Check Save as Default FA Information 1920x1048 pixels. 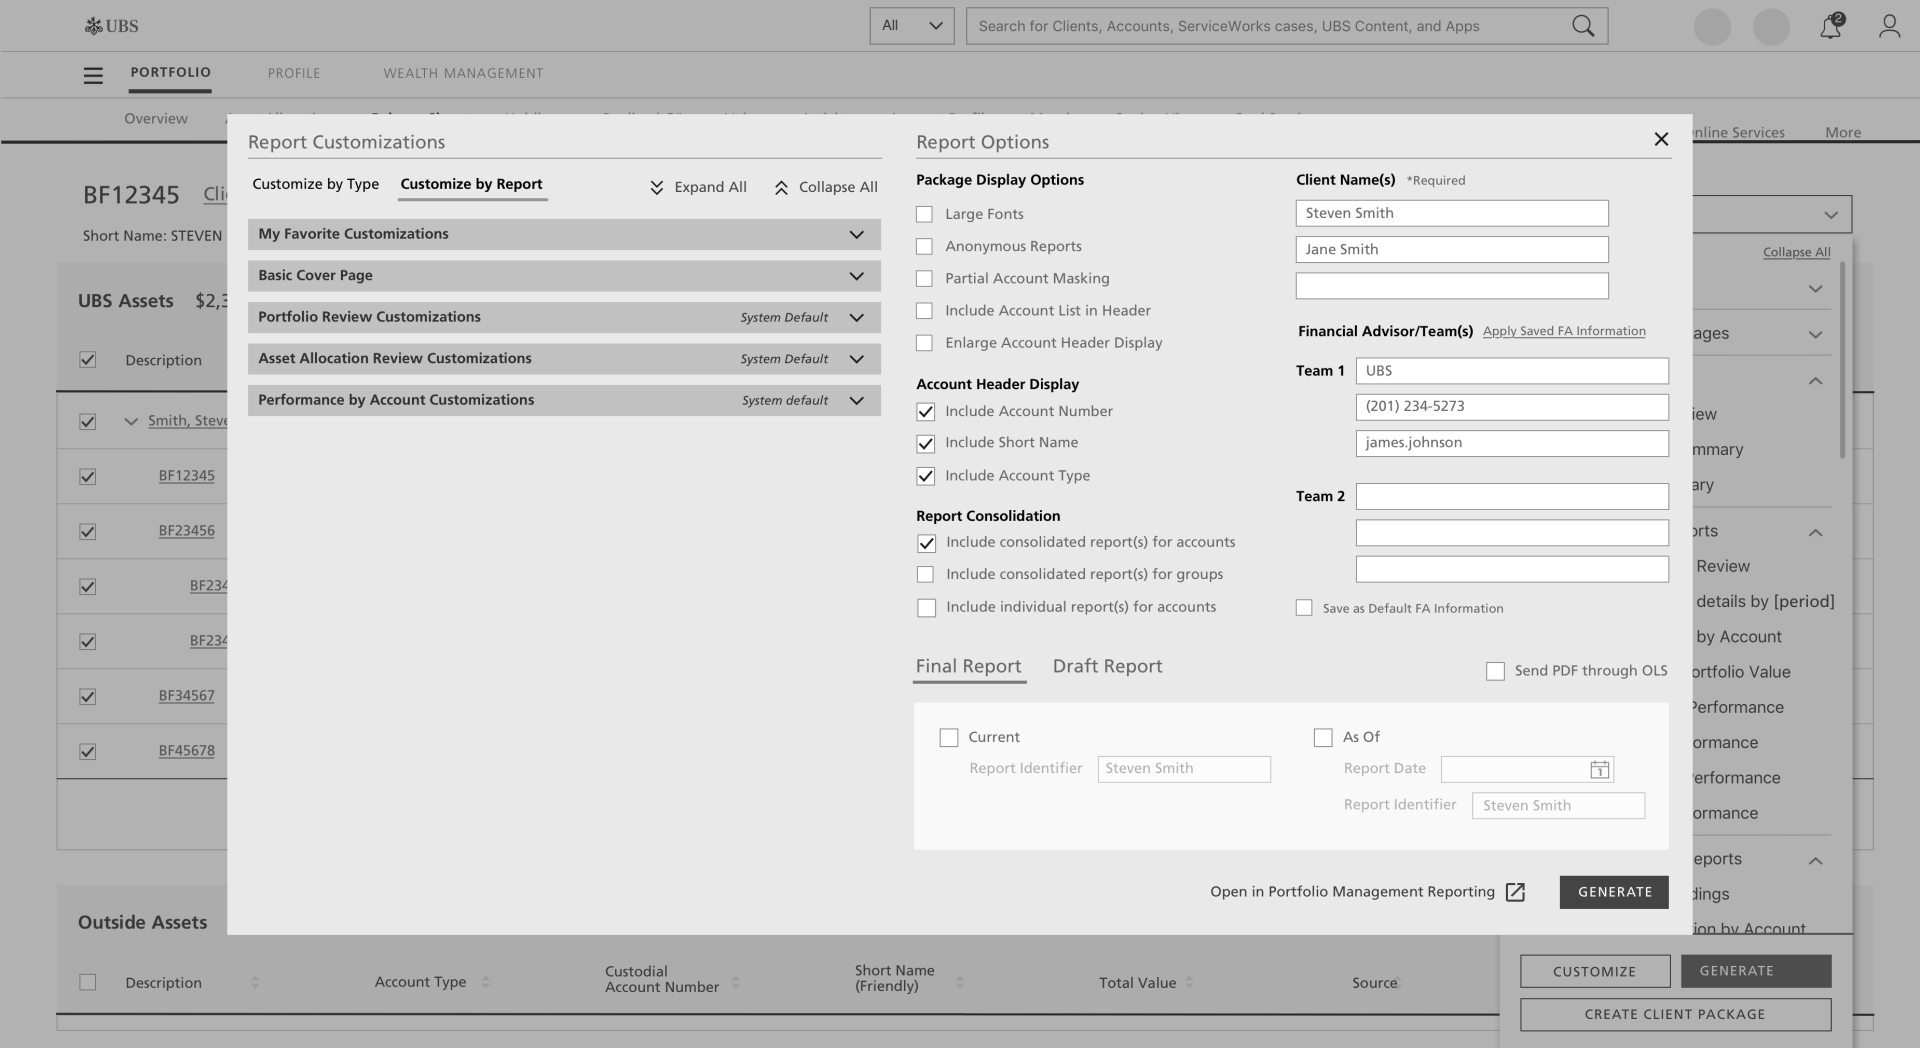click(x=1304, y=608)
